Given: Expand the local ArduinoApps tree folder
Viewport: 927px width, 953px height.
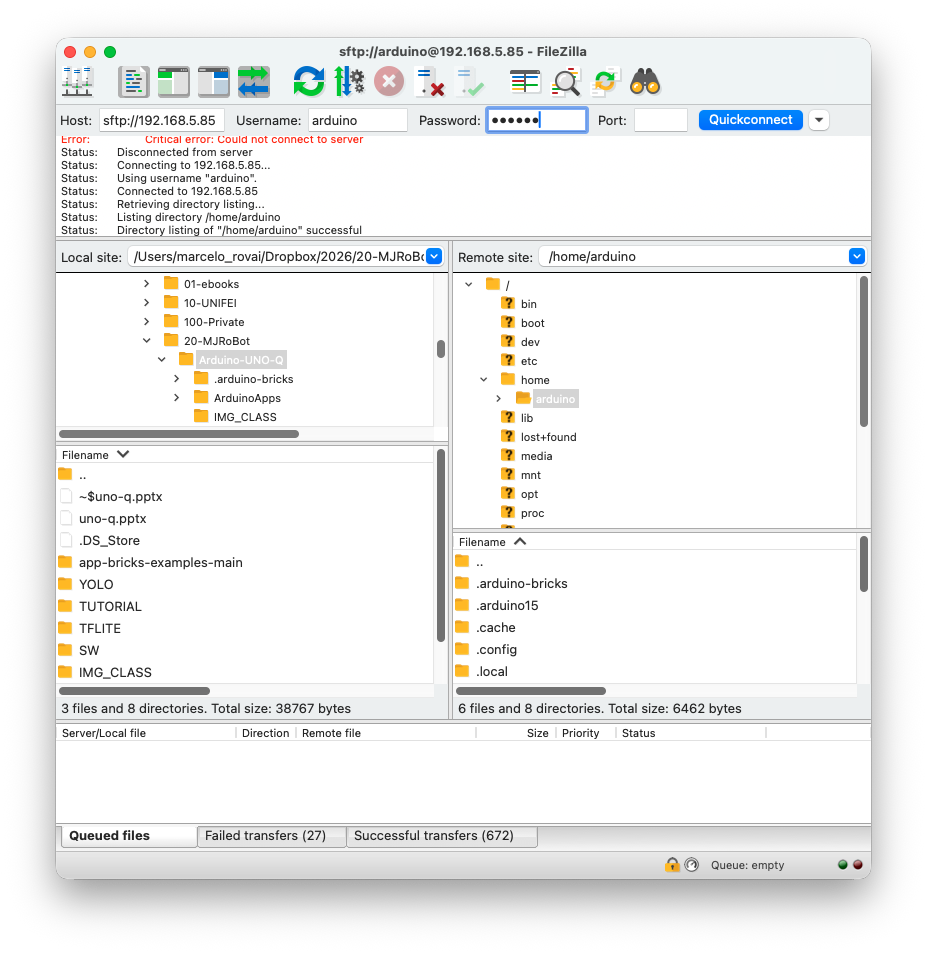Looking at the screenshot, I should click(176, 397).
